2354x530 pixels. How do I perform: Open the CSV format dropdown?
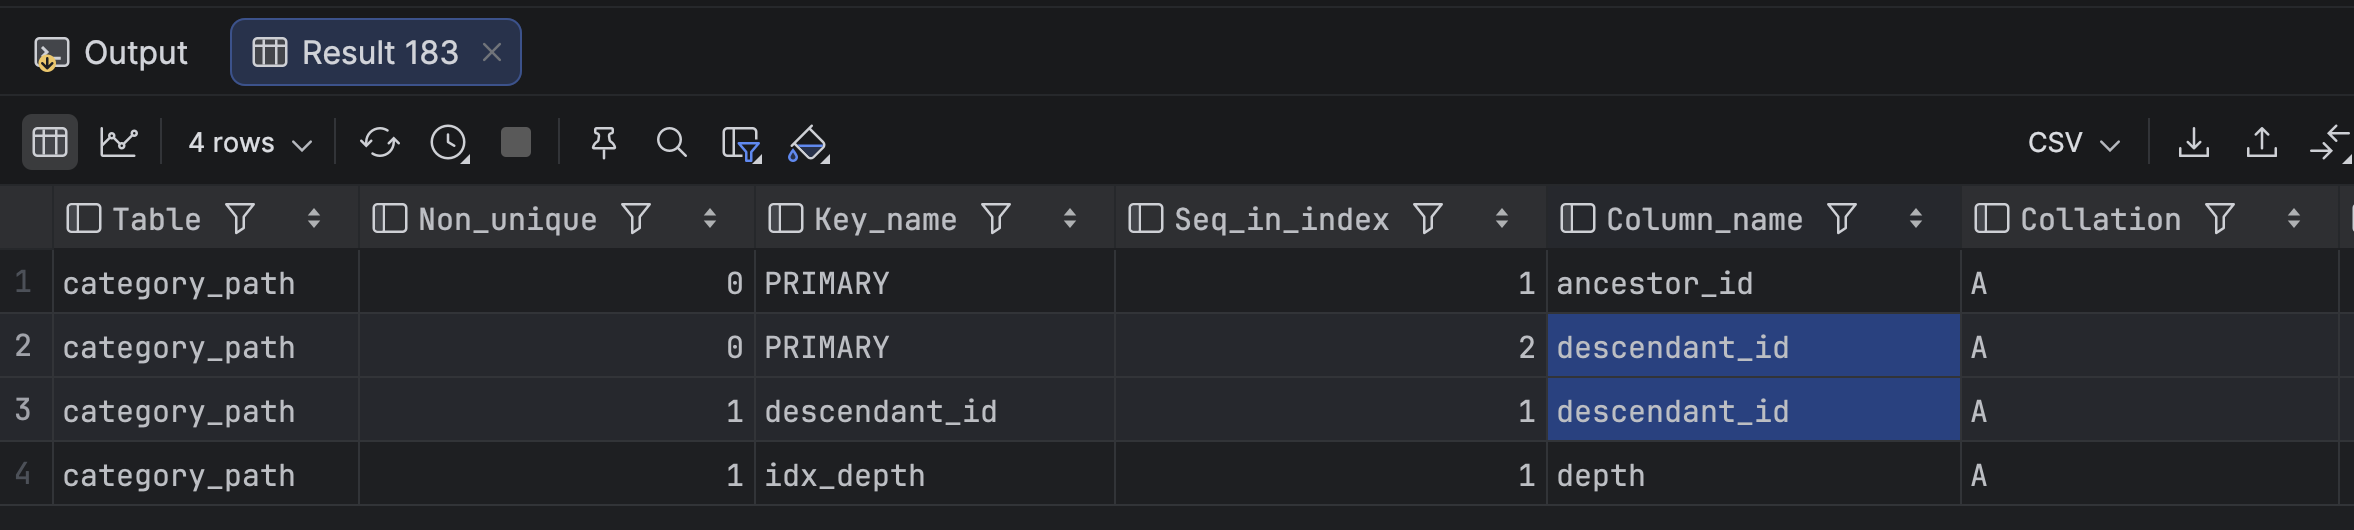point(2072,143)
